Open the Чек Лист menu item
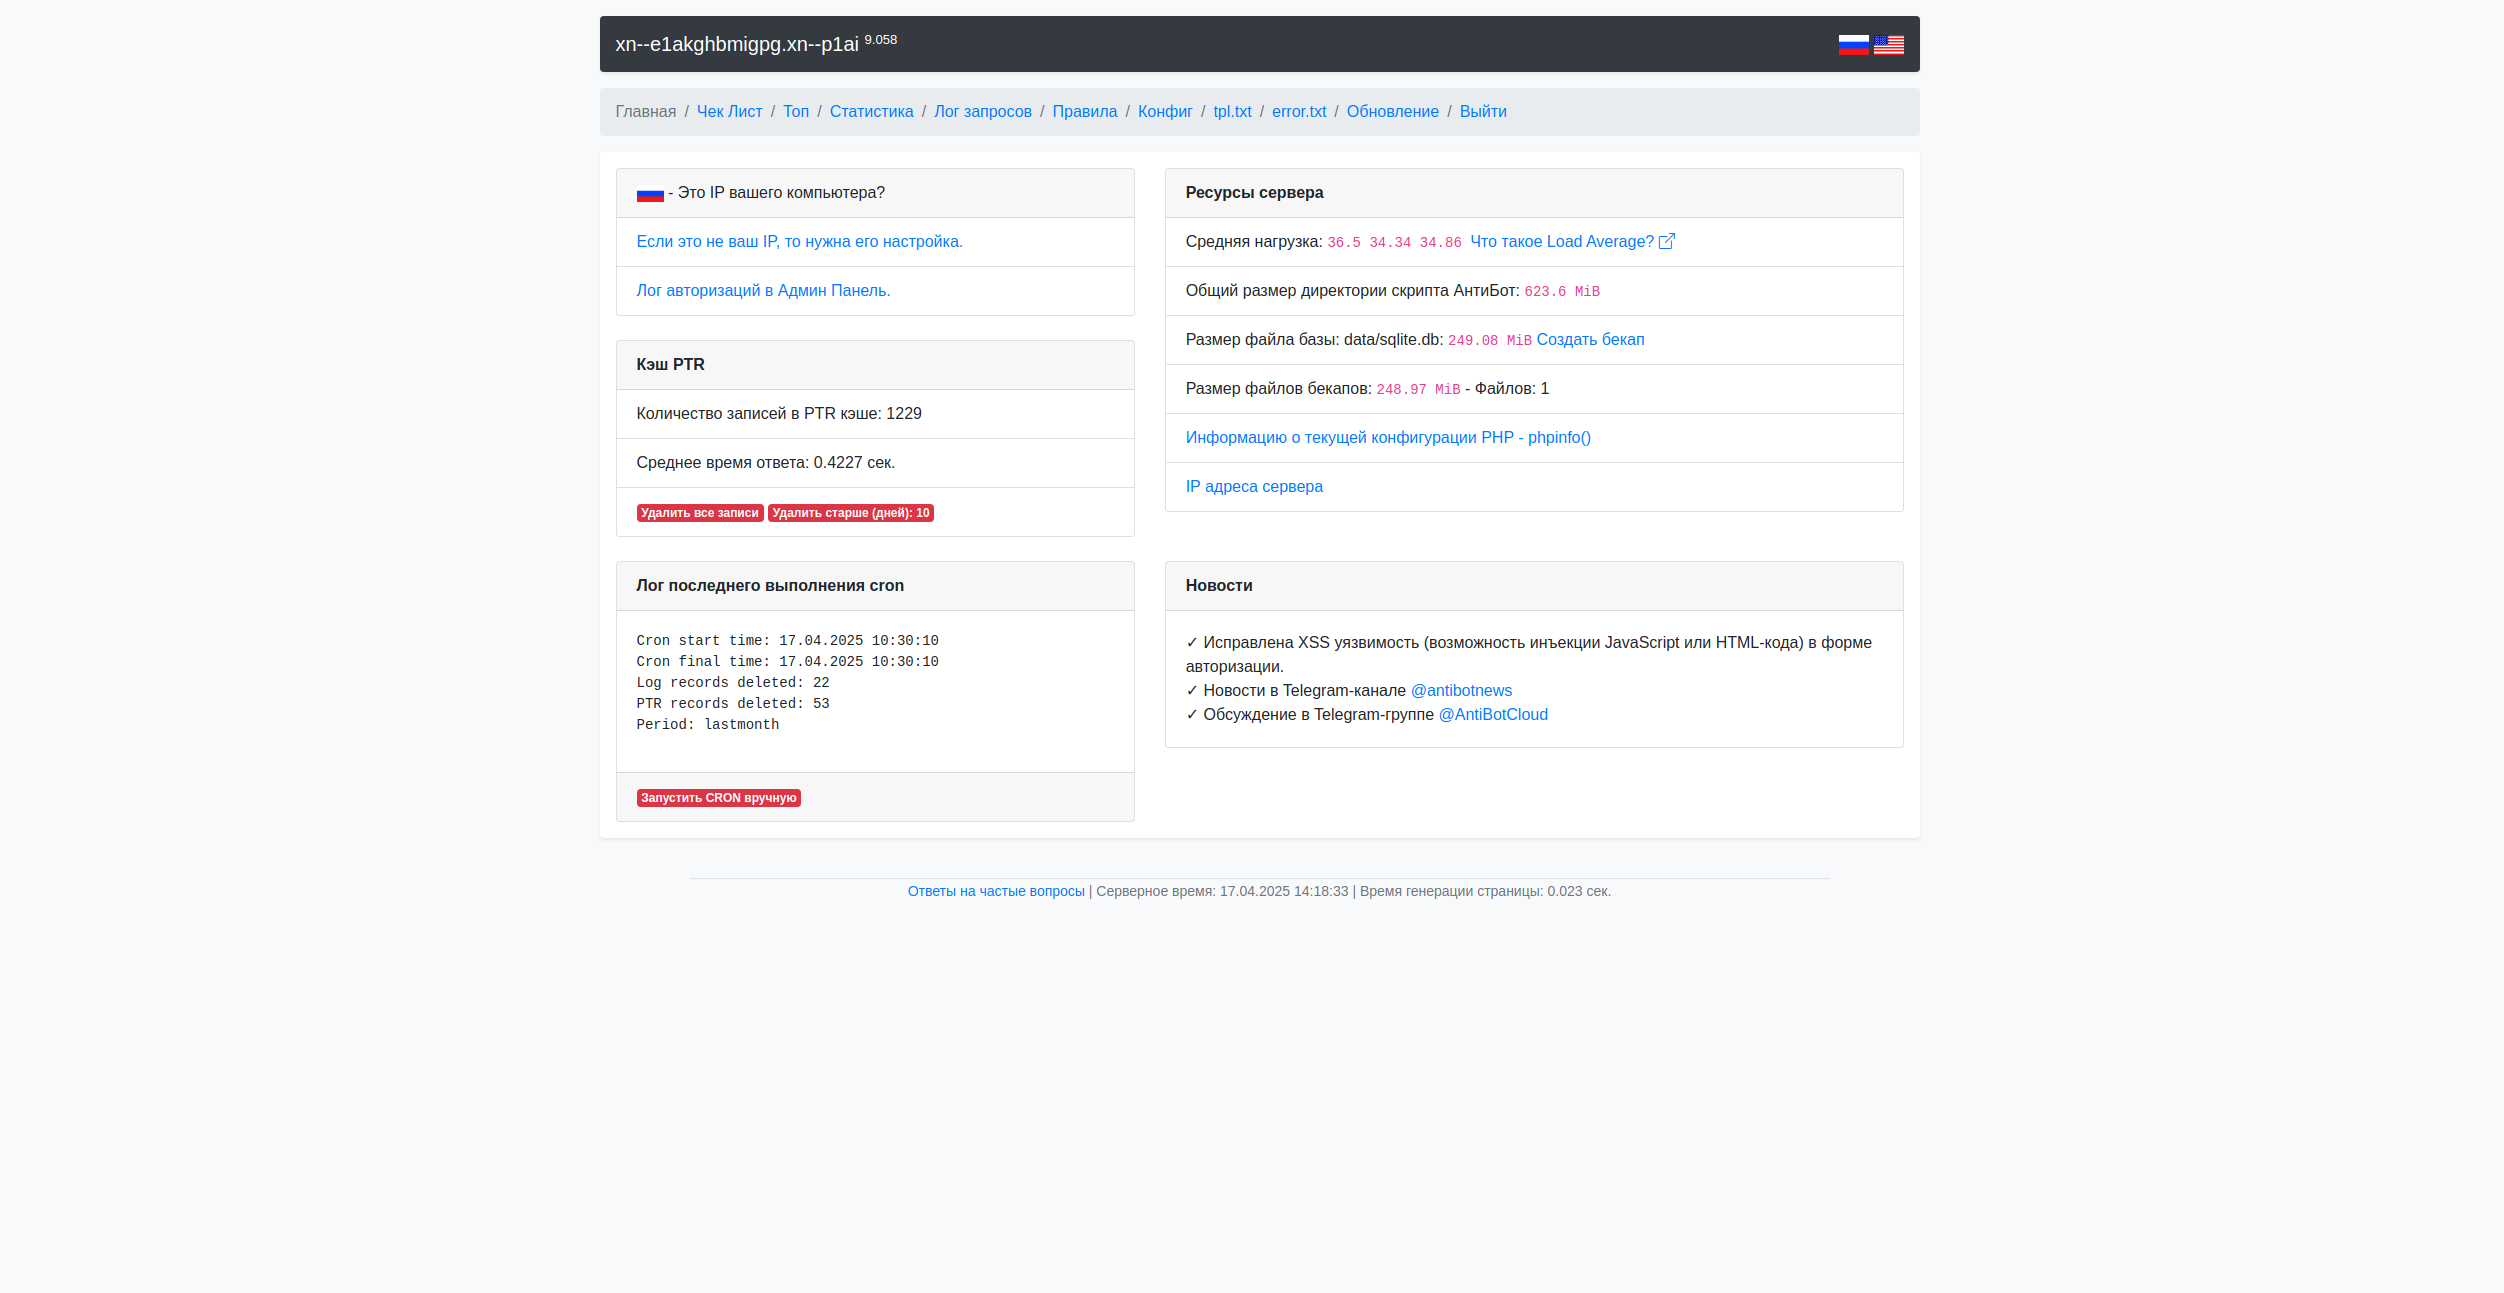This screenshot has width=2504, height=1293. tap(729, 112)
